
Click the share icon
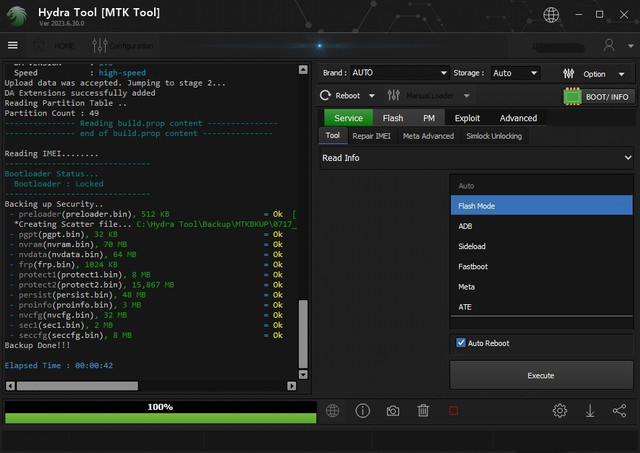pos(619,411)
